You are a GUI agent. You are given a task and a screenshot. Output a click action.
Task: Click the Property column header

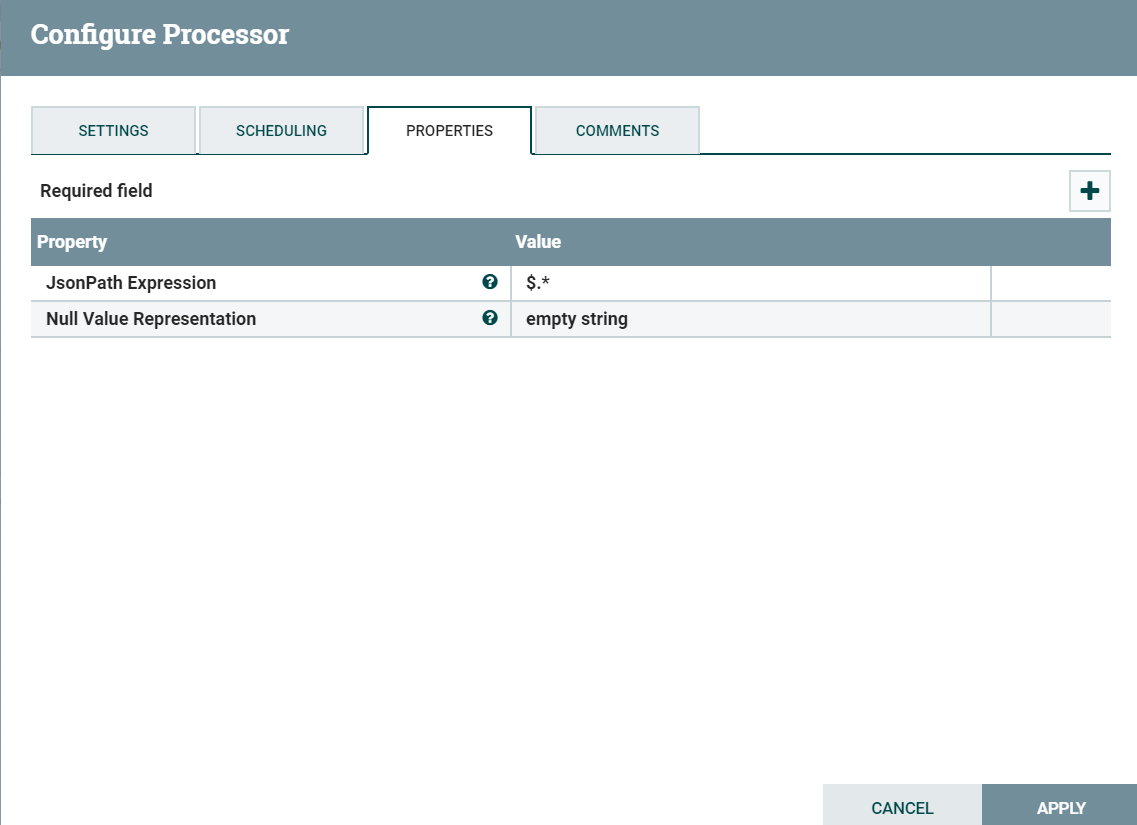pyautogui.click(x=71, y=241)
